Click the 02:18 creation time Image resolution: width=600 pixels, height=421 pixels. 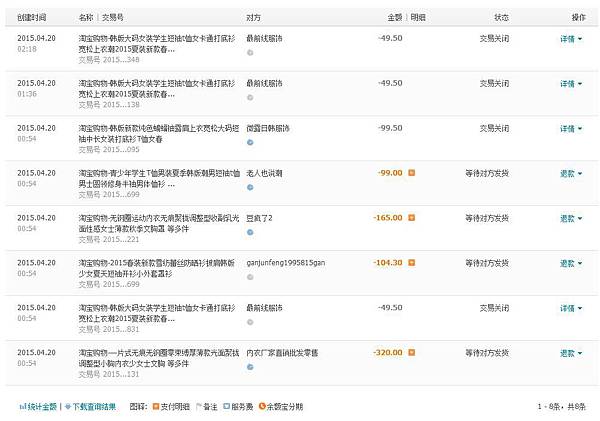pos(27,49)
